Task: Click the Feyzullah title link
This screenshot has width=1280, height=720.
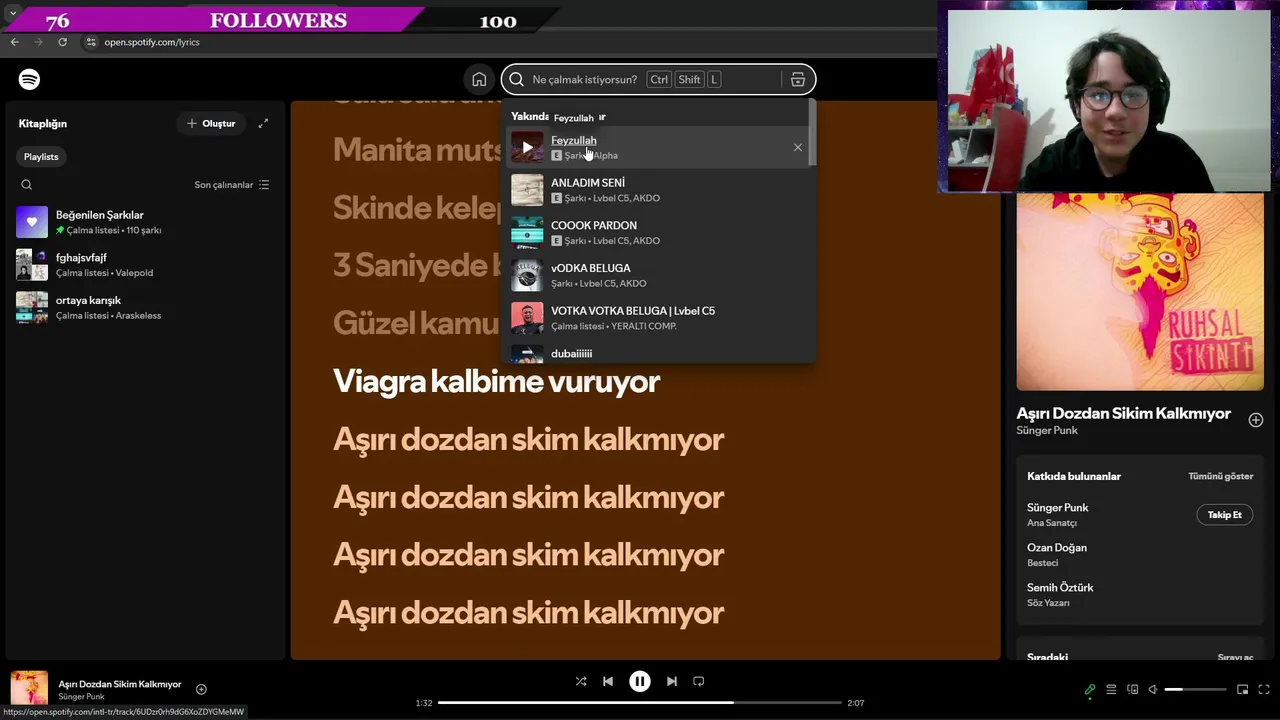Action: [573, 140]
